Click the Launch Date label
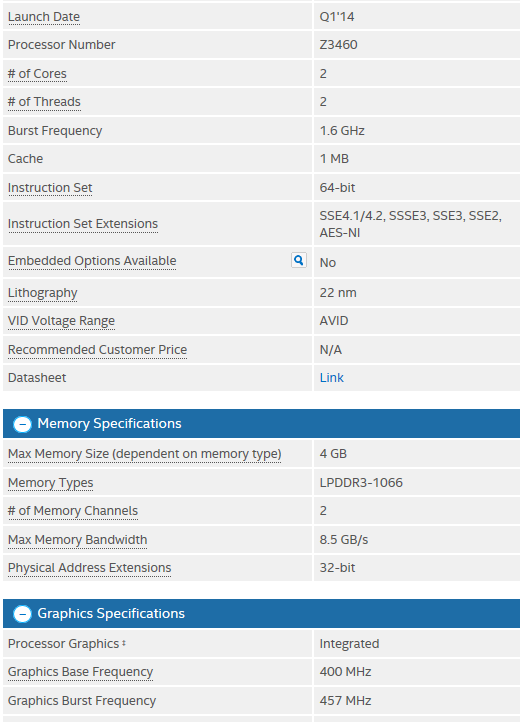526x722 pixels. pyautogui.click(x=44, y=17)
